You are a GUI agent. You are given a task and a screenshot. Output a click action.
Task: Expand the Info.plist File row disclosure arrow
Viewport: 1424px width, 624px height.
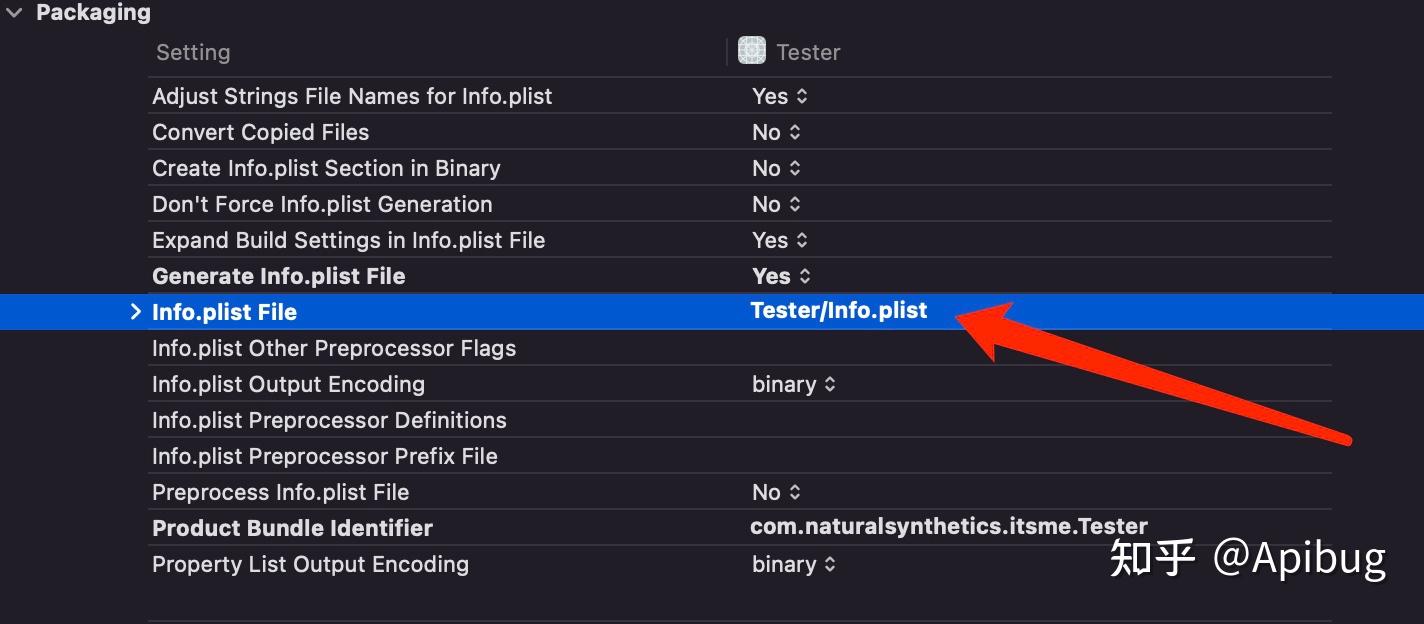click(x=136, y=312)
